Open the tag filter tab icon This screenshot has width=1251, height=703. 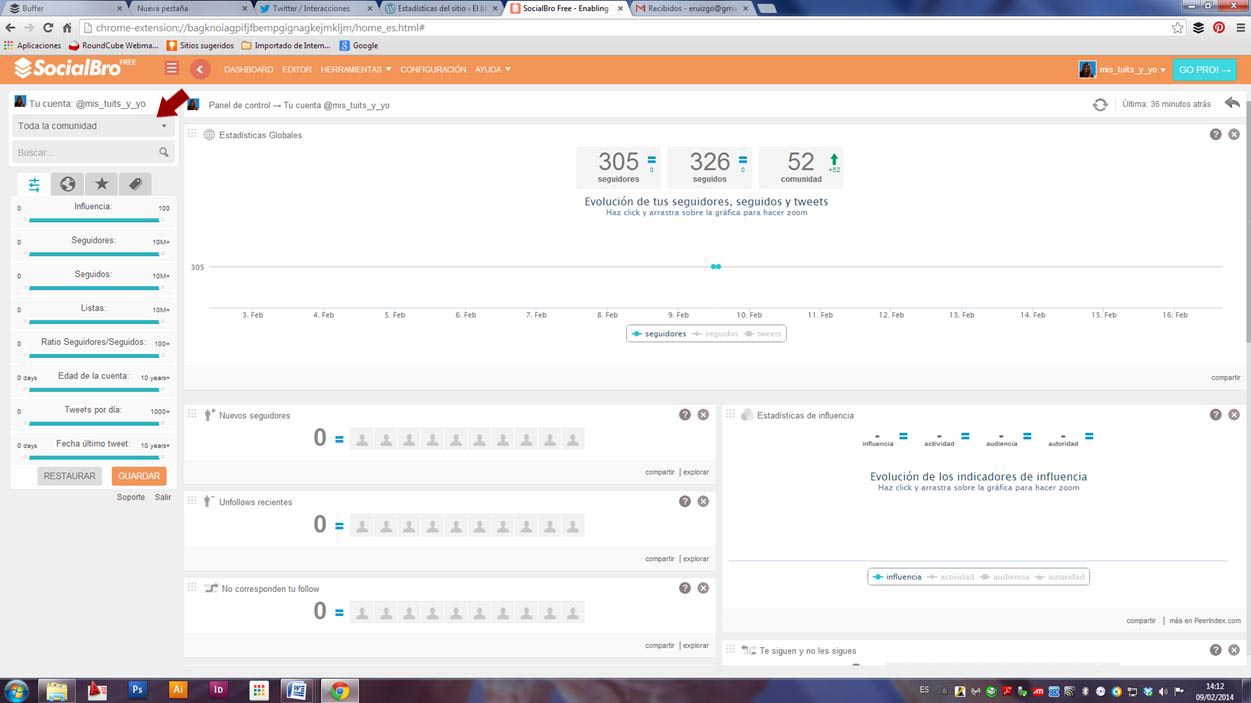point(135,184)
